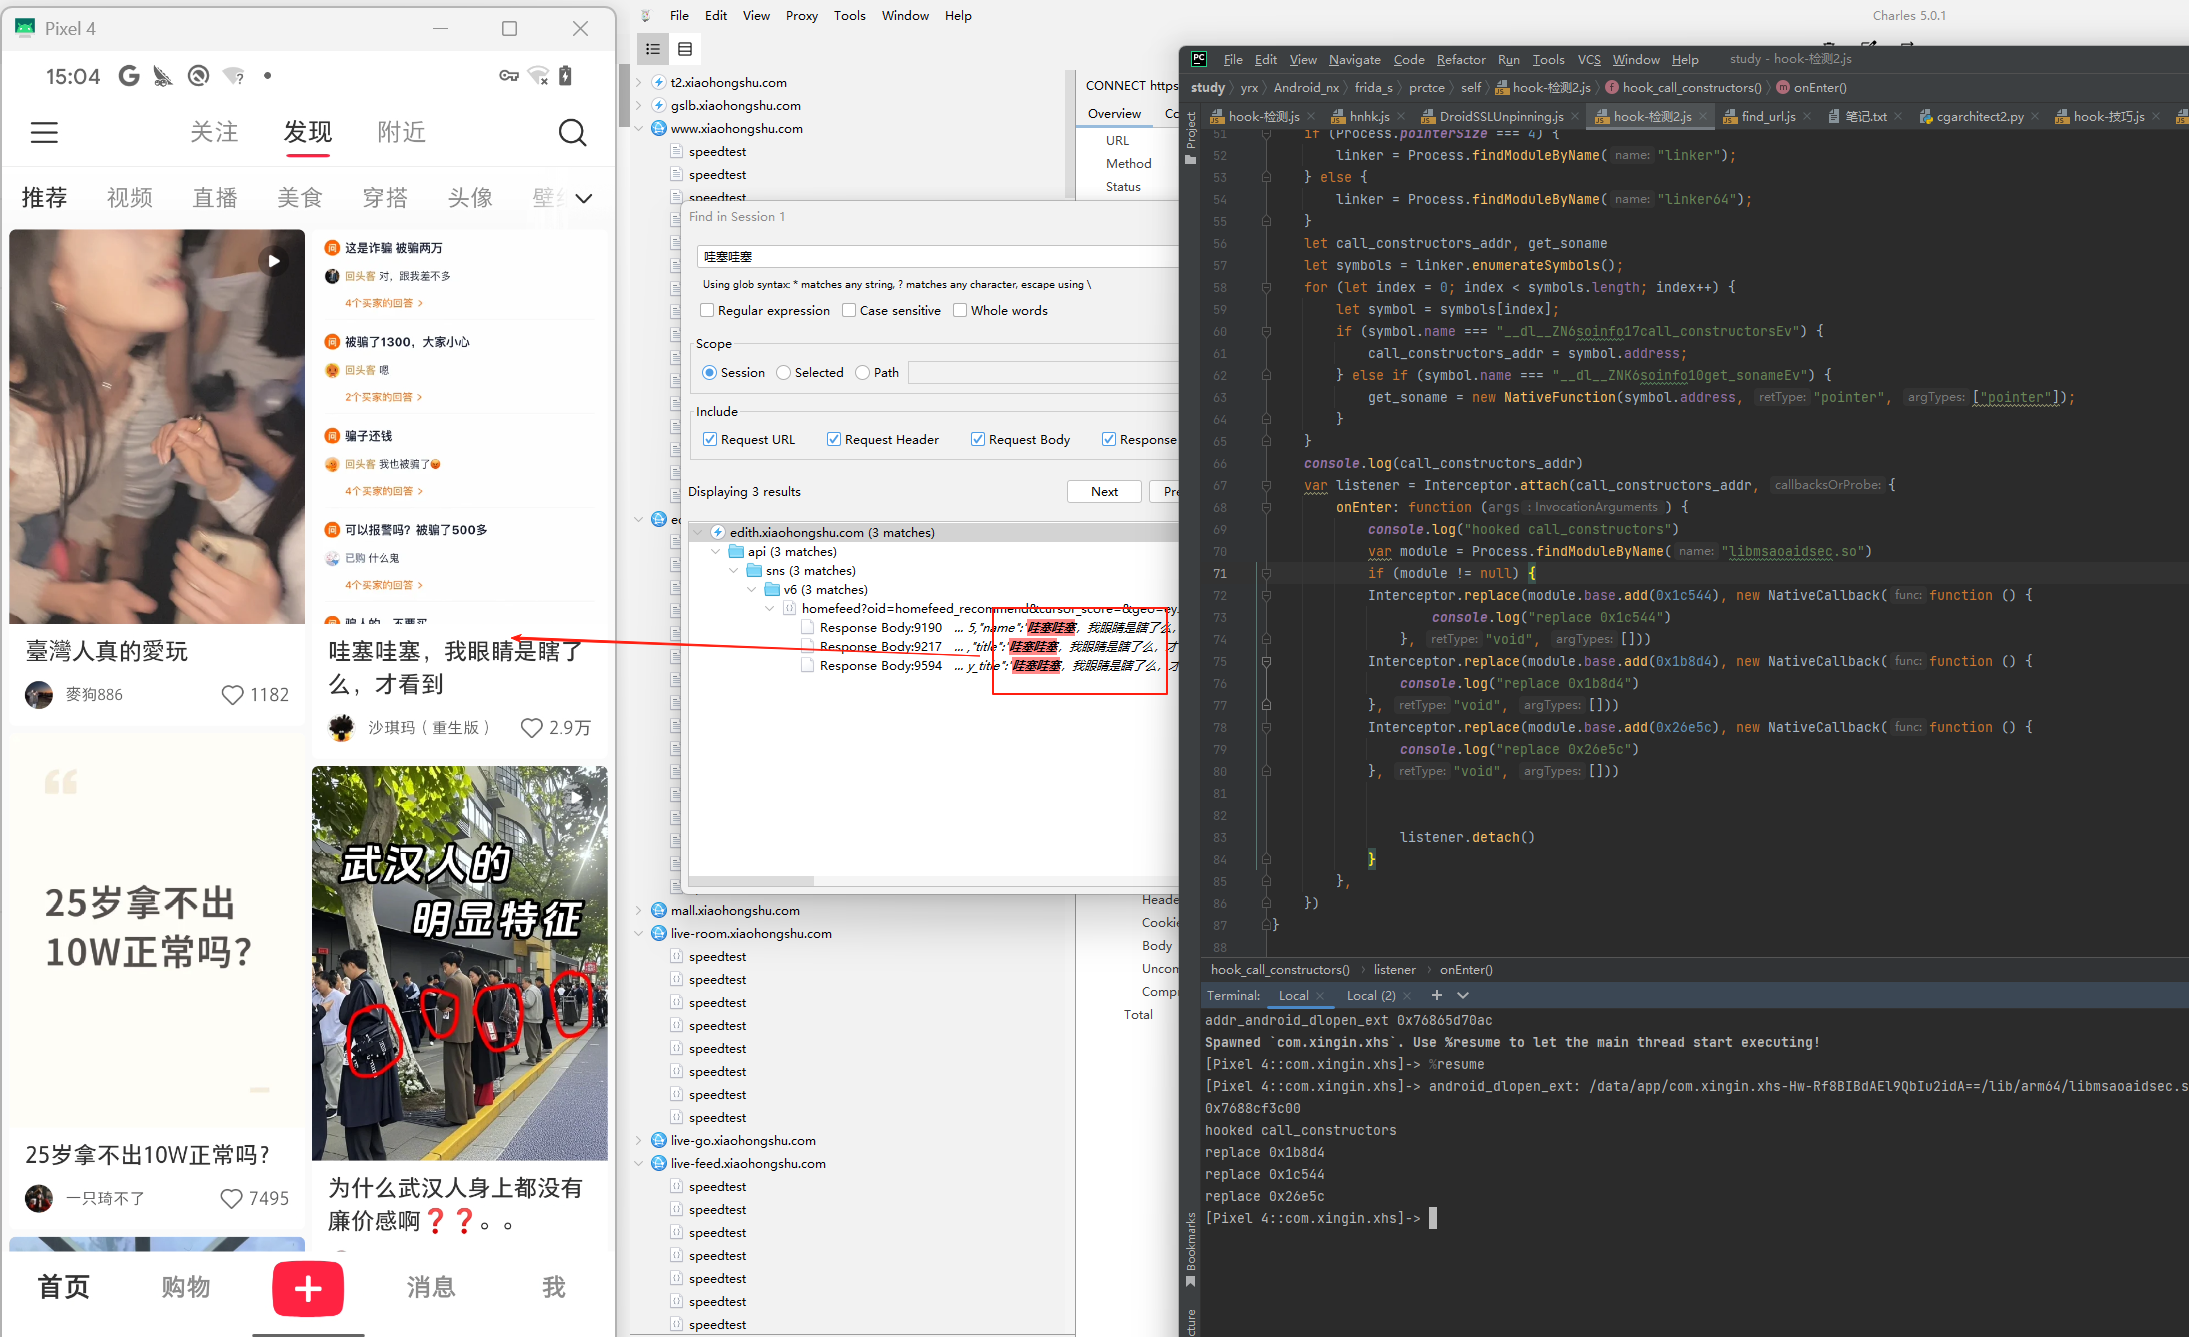
Task: Open the Refactor menu in PyCharm
Action: [1461, 59]
